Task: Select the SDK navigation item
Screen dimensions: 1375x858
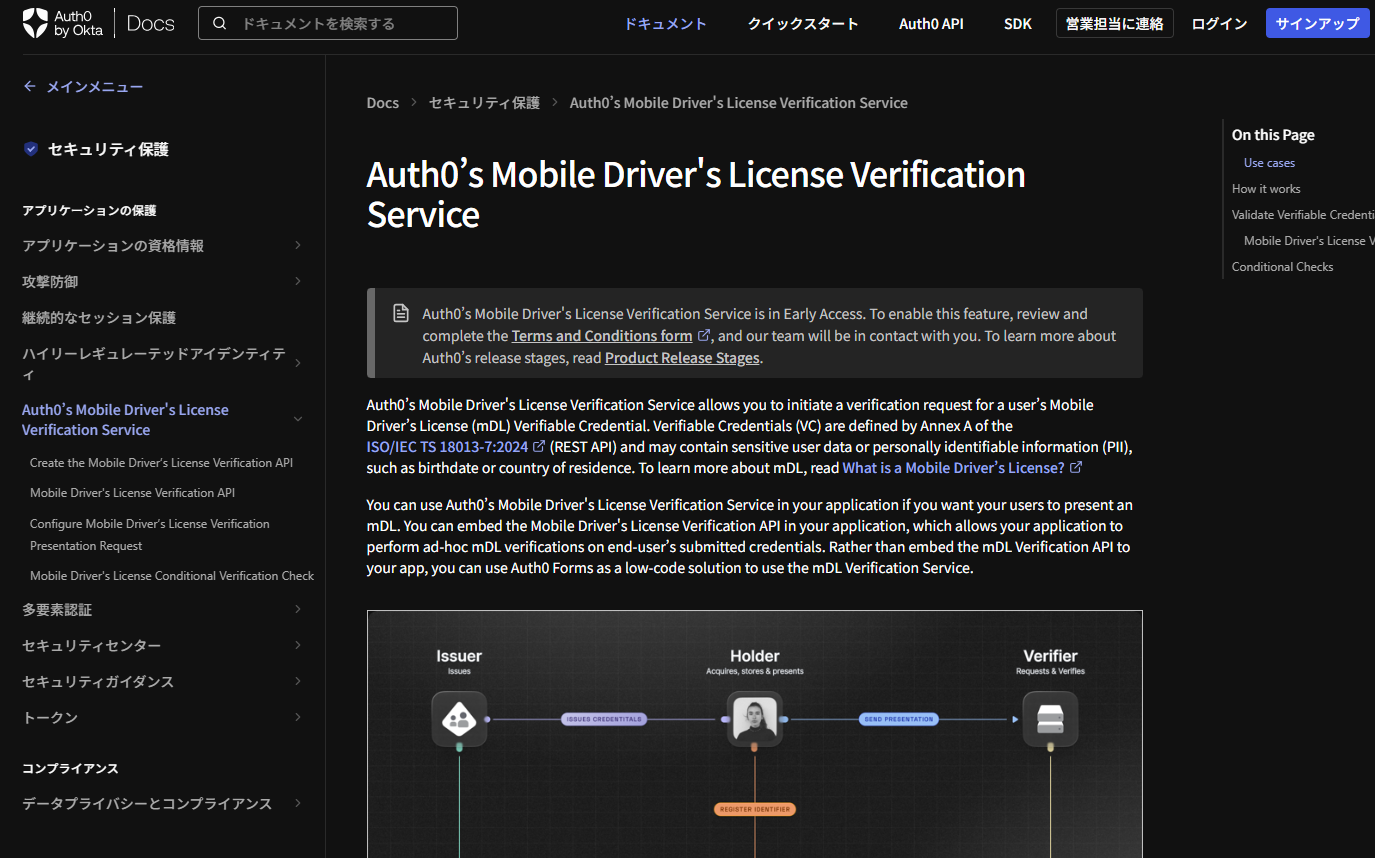Action: pyautogui.click(x=1017, y=23)
